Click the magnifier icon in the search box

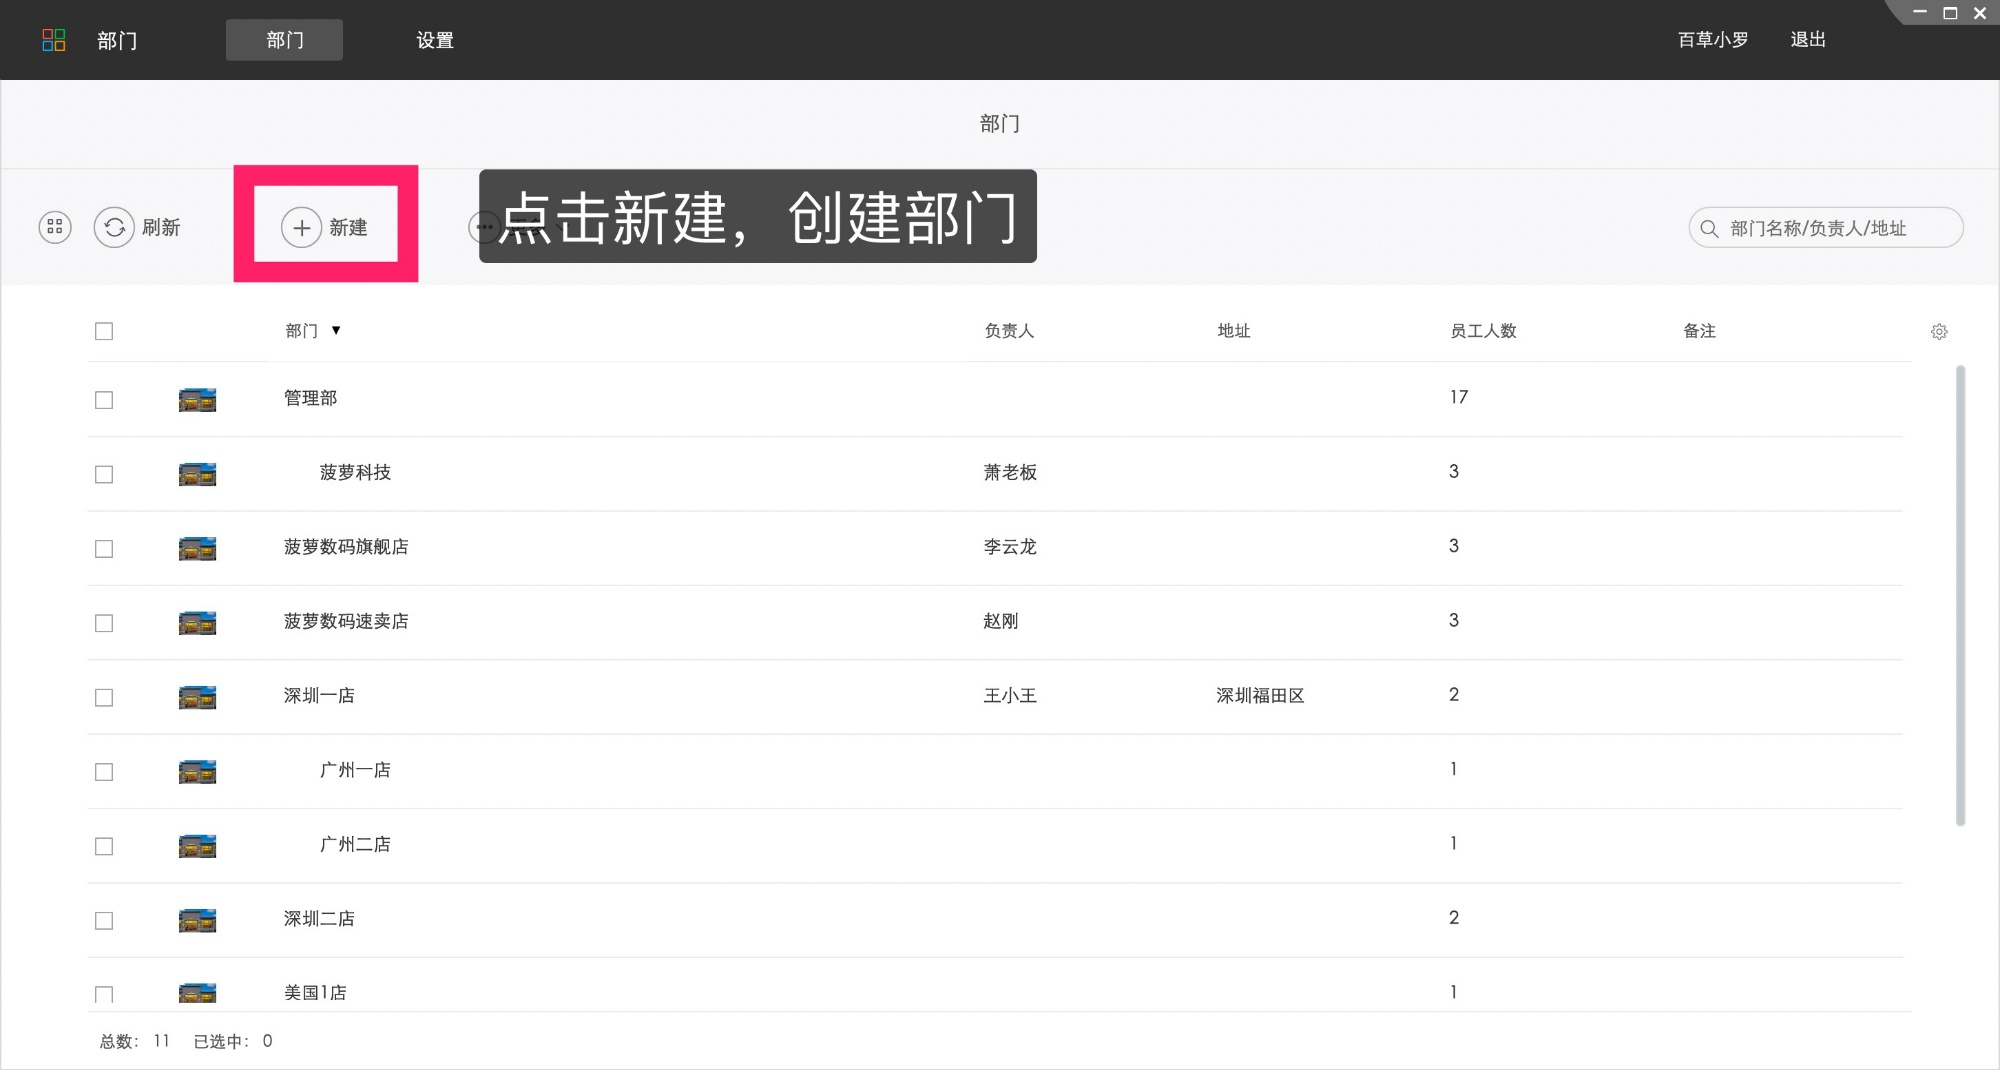(1708, 228)
